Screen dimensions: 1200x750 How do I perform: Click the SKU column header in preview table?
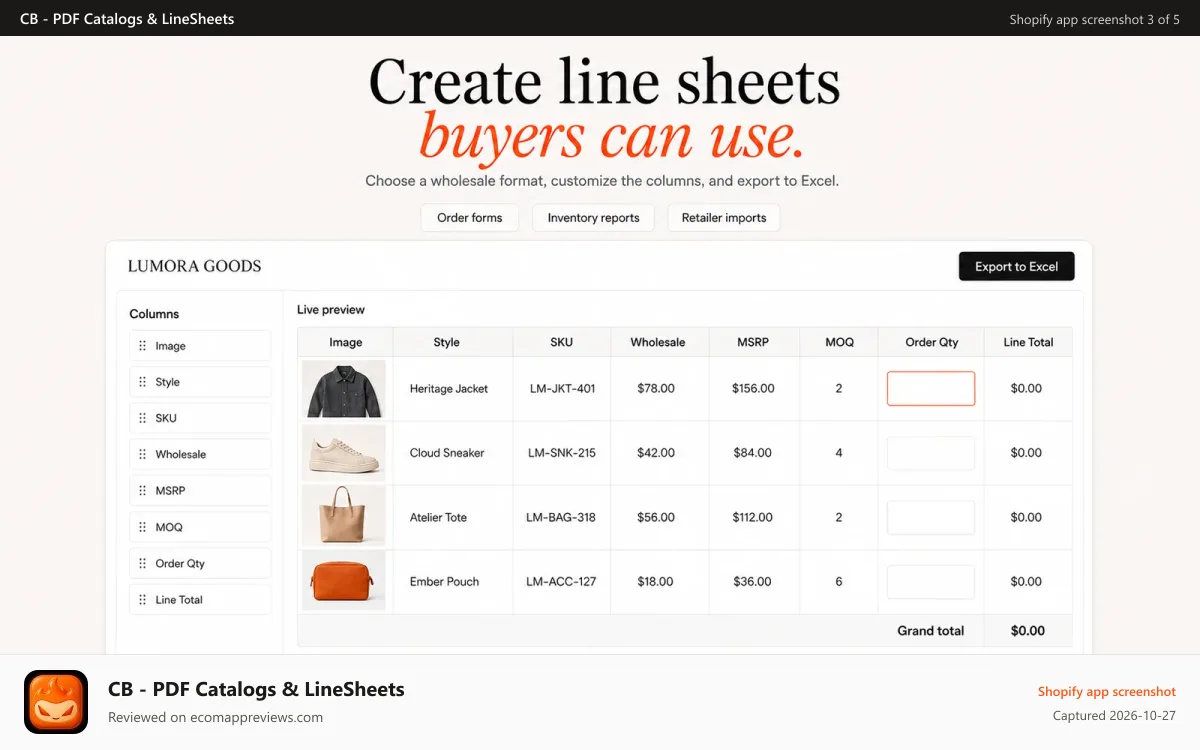pyautogui.click(x=562, y=342)
